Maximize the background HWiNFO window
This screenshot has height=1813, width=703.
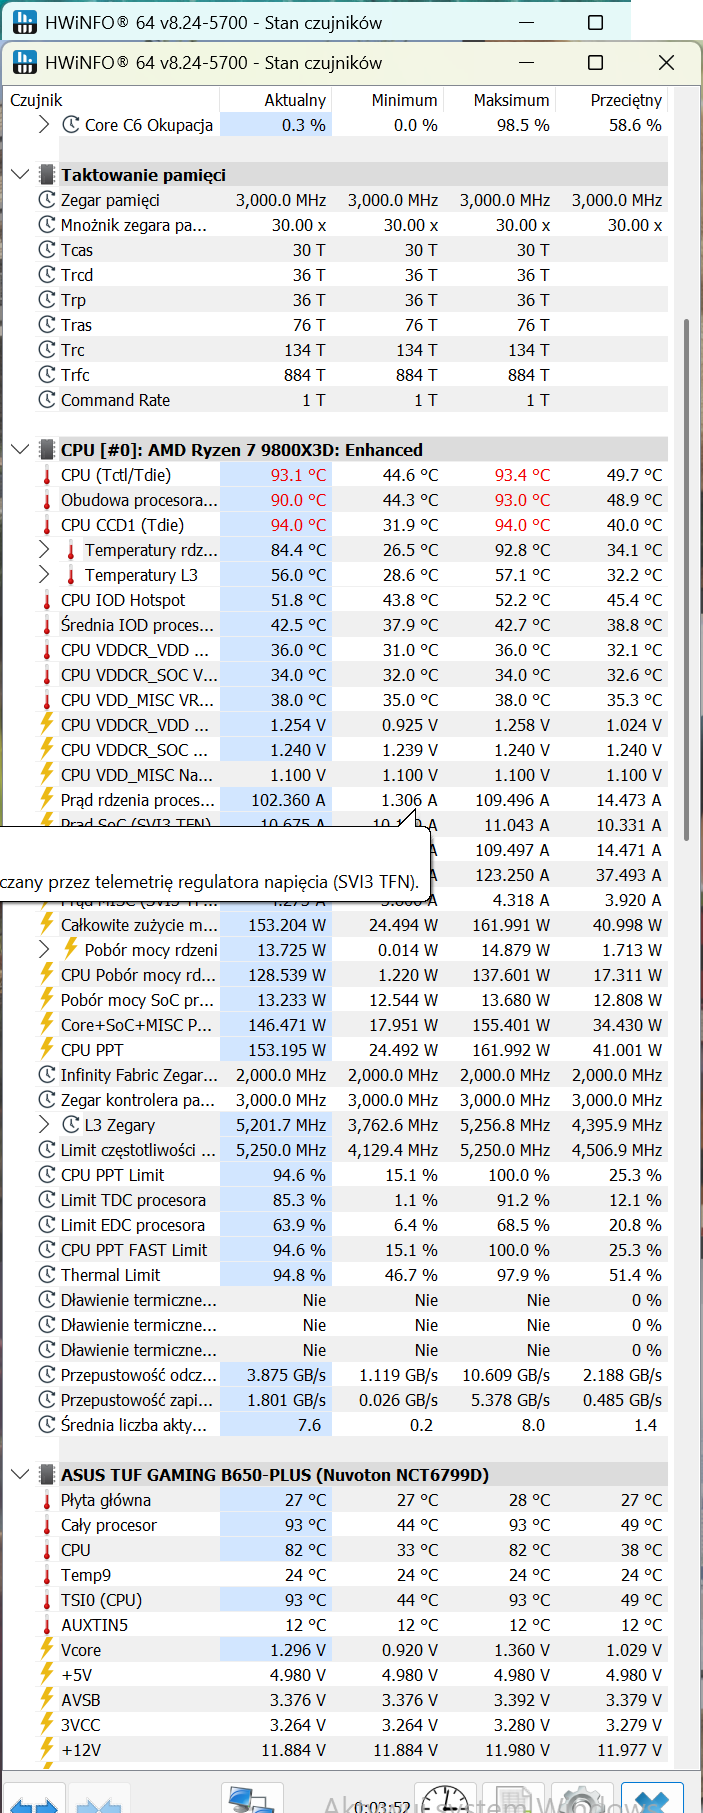pyautogui.click(x=595, y=22)
